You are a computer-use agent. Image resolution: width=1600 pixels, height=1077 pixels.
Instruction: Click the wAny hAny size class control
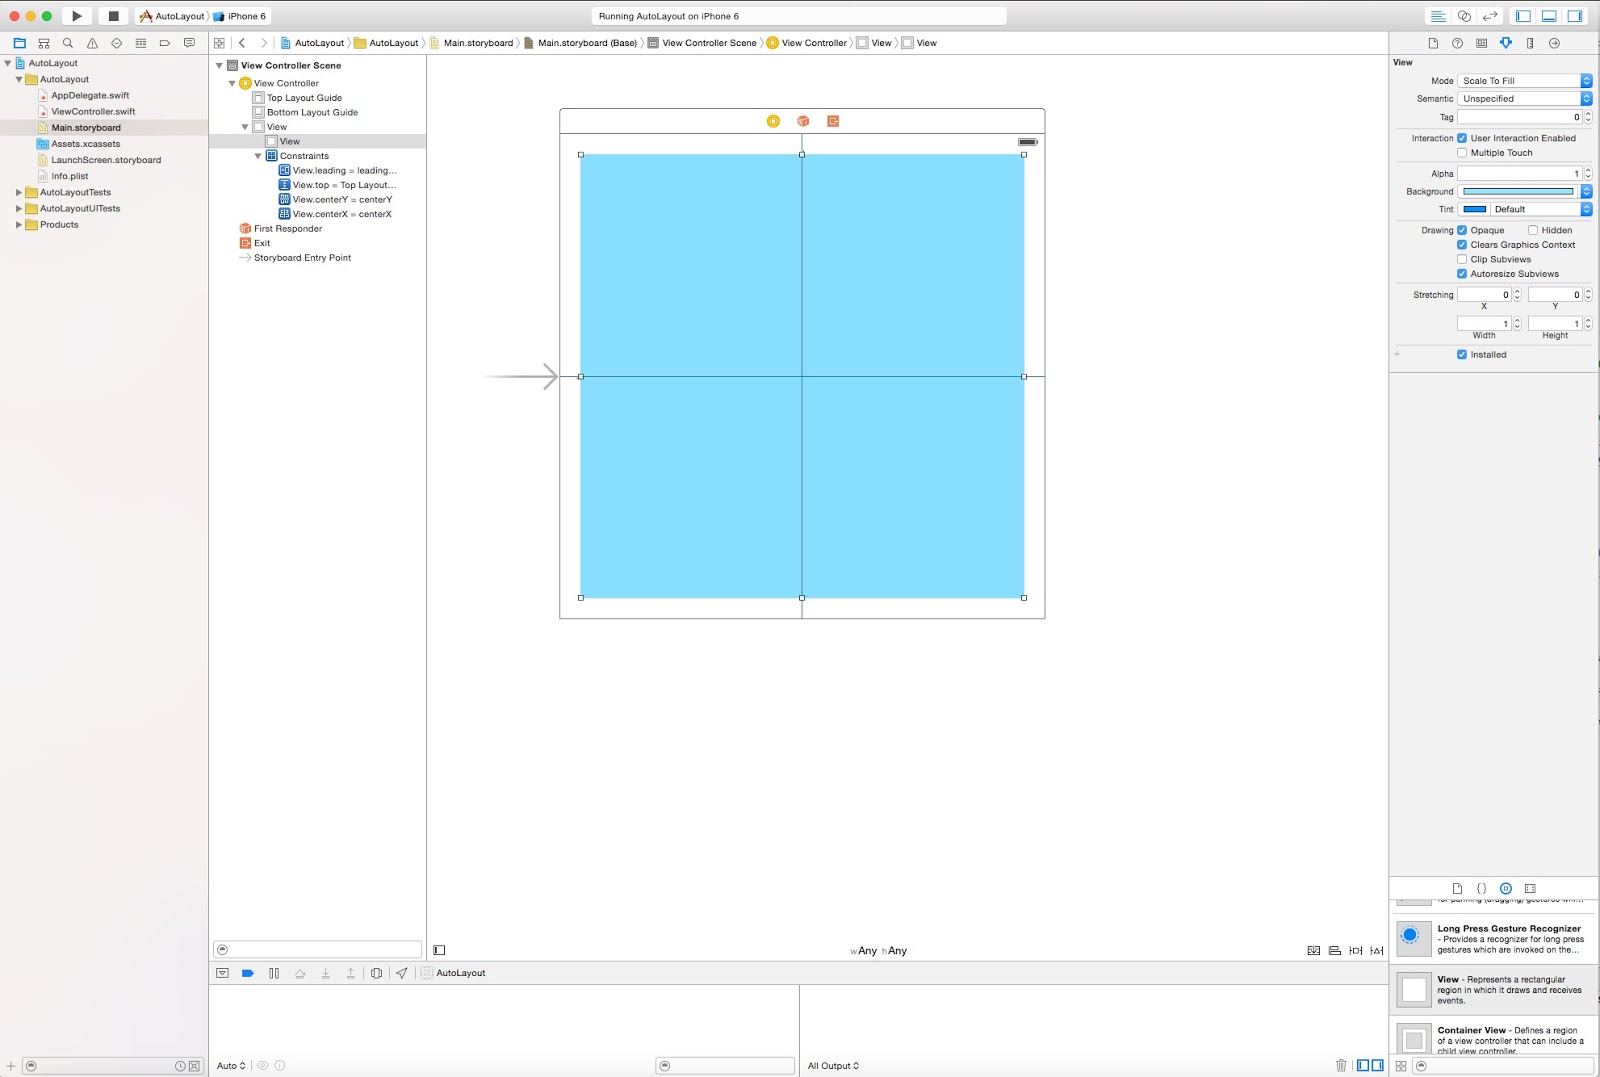(879, 951)
